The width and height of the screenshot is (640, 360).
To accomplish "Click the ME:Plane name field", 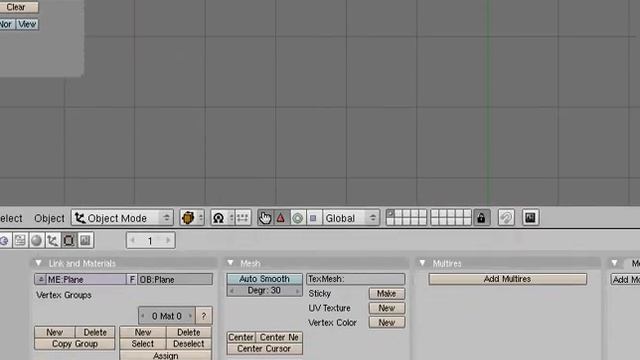I will point(87,280).
